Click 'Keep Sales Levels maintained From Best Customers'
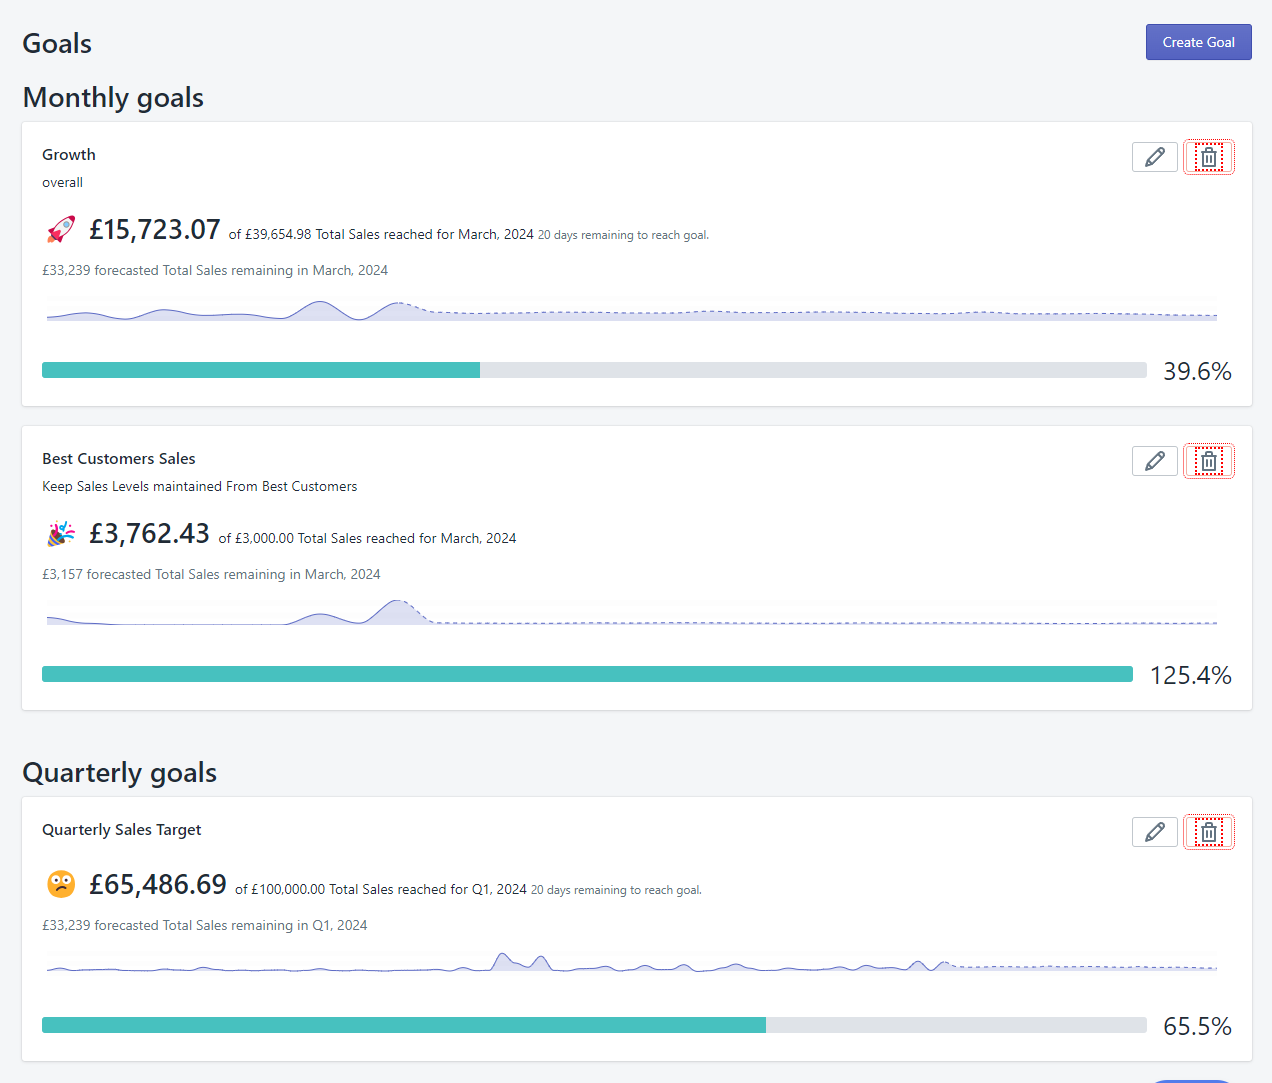 pyautogui.click(x=199, y=487)
